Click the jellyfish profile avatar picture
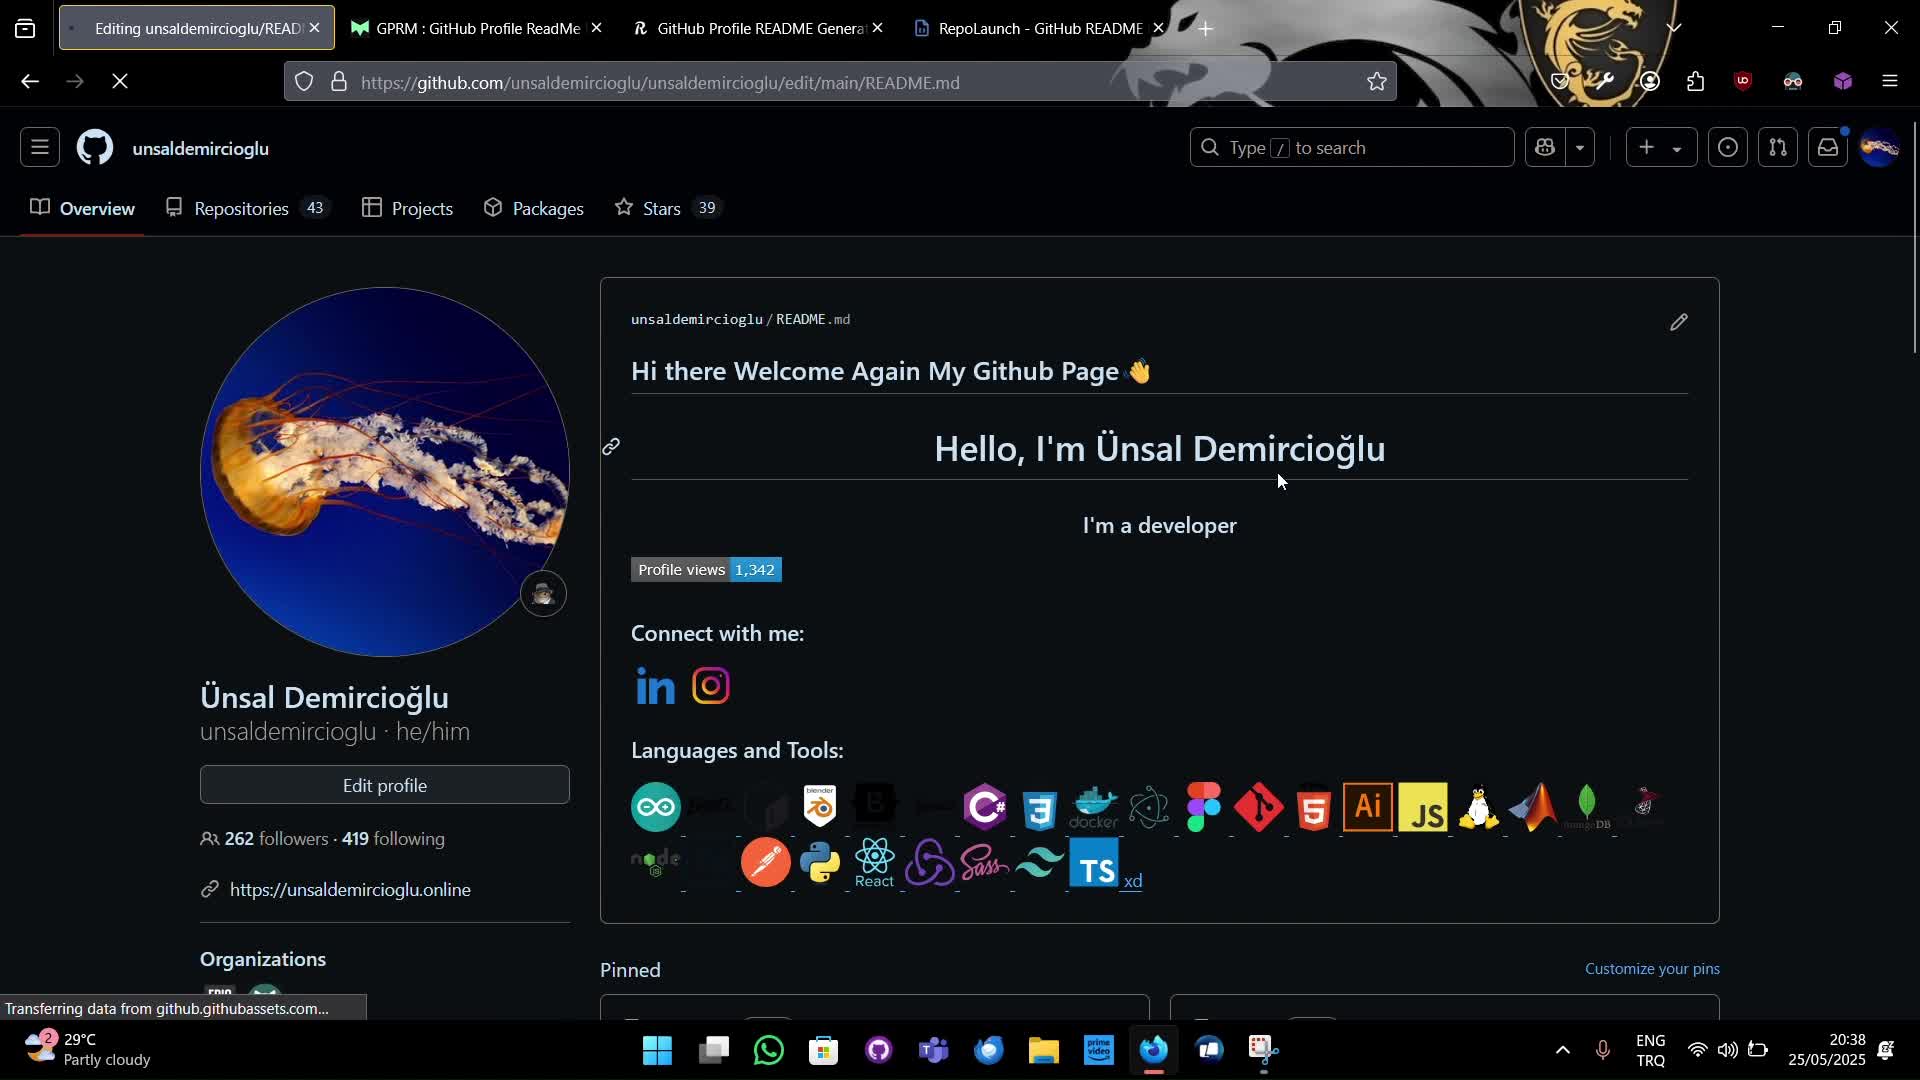 pos(385,472)
